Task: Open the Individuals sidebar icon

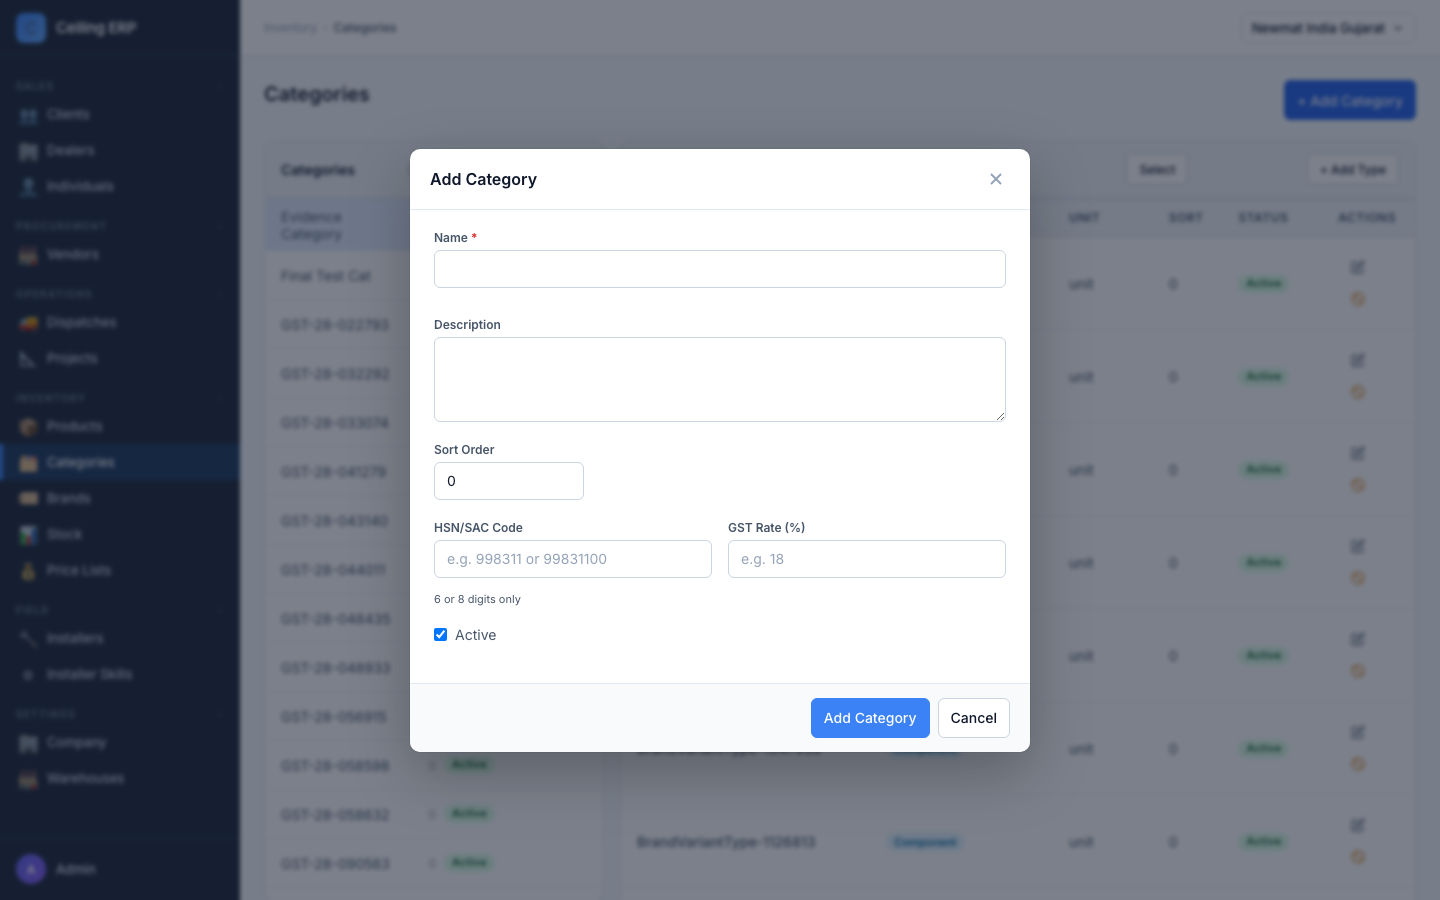Action: pos(28,187)
